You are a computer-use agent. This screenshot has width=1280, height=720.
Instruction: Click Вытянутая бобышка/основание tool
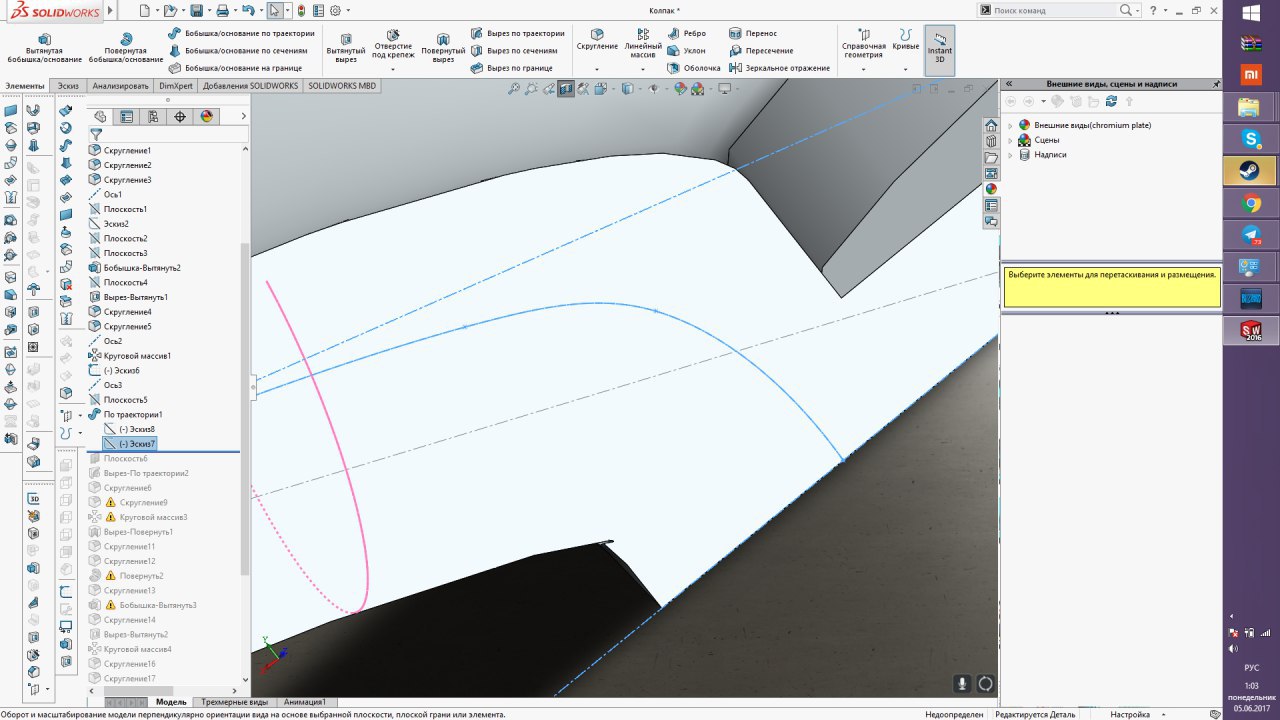44,47
